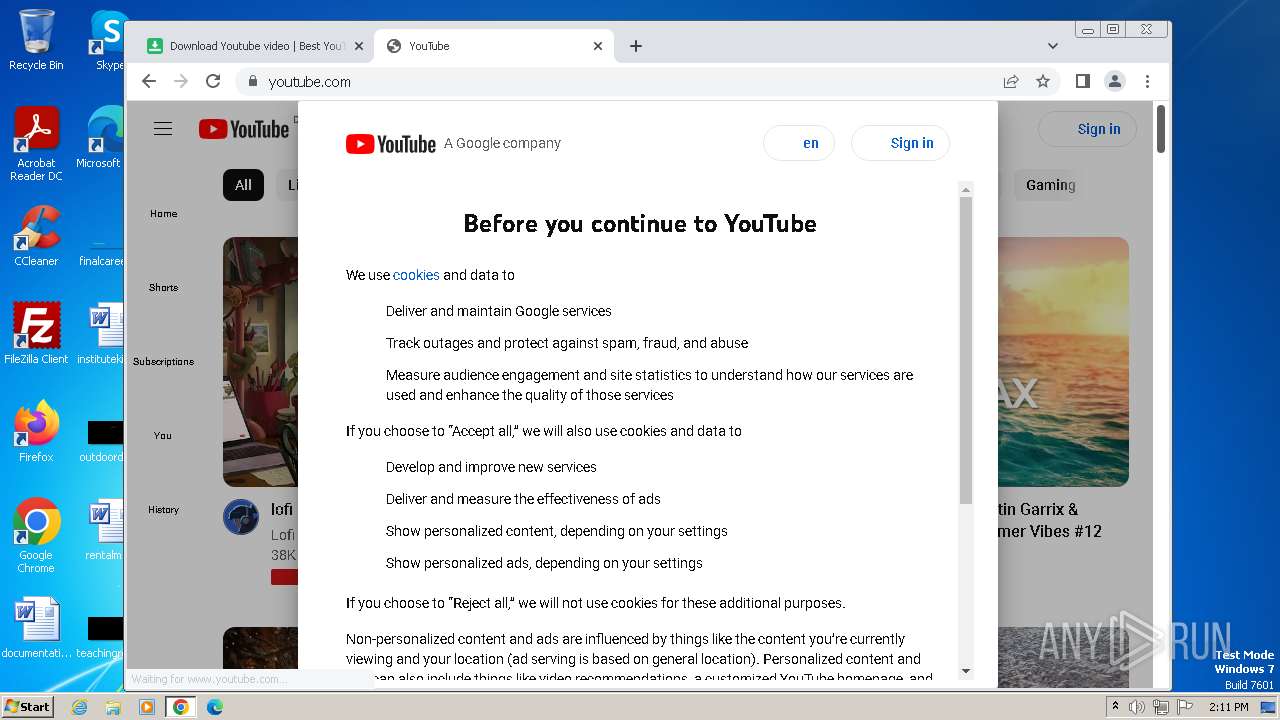Click Sign in button in consent dialog
This screenshot has width=1280, height=720.
click(900, 143)
